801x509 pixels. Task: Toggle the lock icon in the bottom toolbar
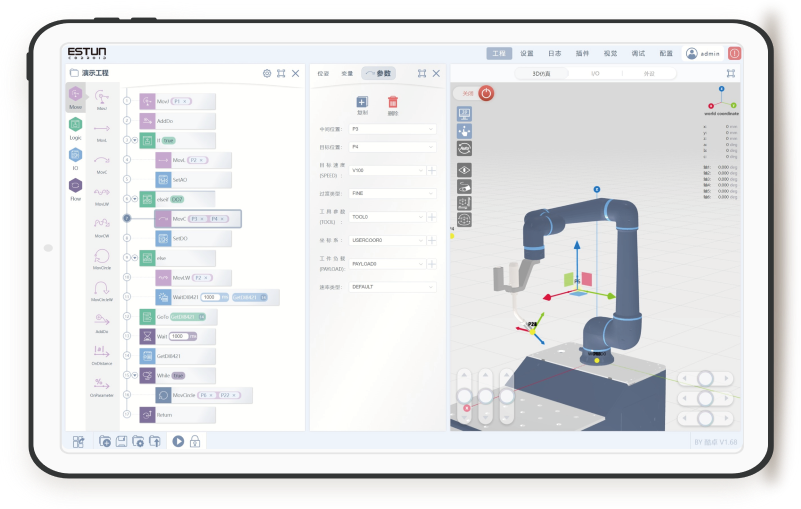click(195, 441)
